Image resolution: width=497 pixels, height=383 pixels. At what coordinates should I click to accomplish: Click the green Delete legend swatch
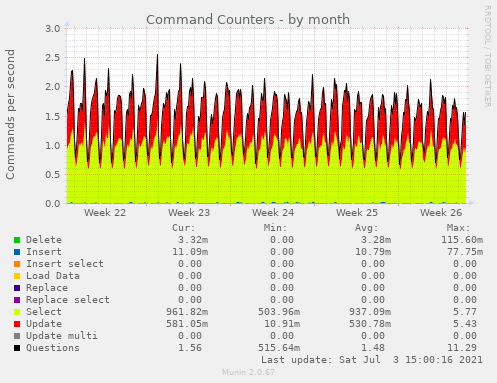coord(17,240)
